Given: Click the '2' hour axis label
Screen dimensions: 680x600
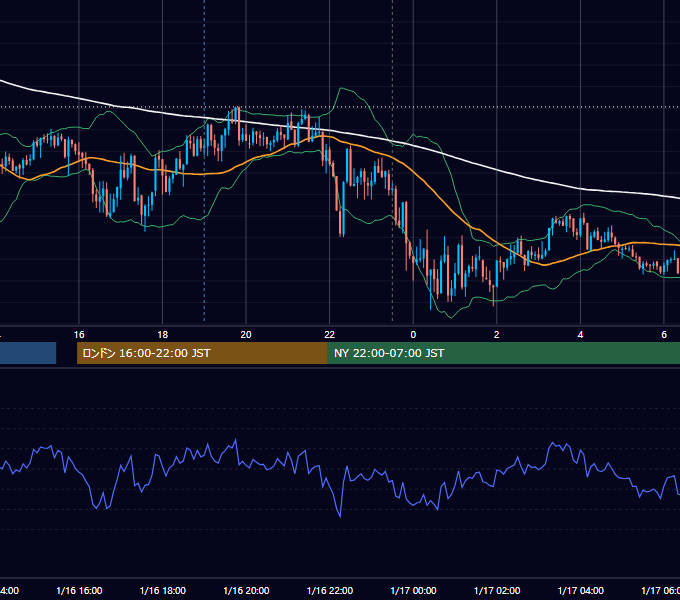Looking at the screenshot, I should pyautogui.click(x=497, y=335).
